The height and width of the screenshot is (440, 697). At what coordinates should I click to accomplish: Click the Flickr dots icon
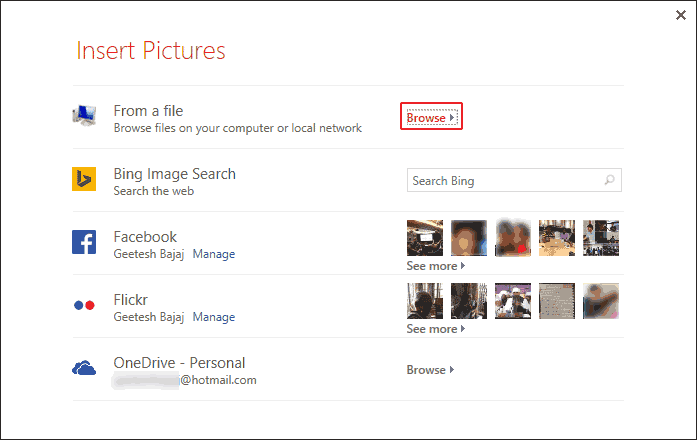click(84, 305)
